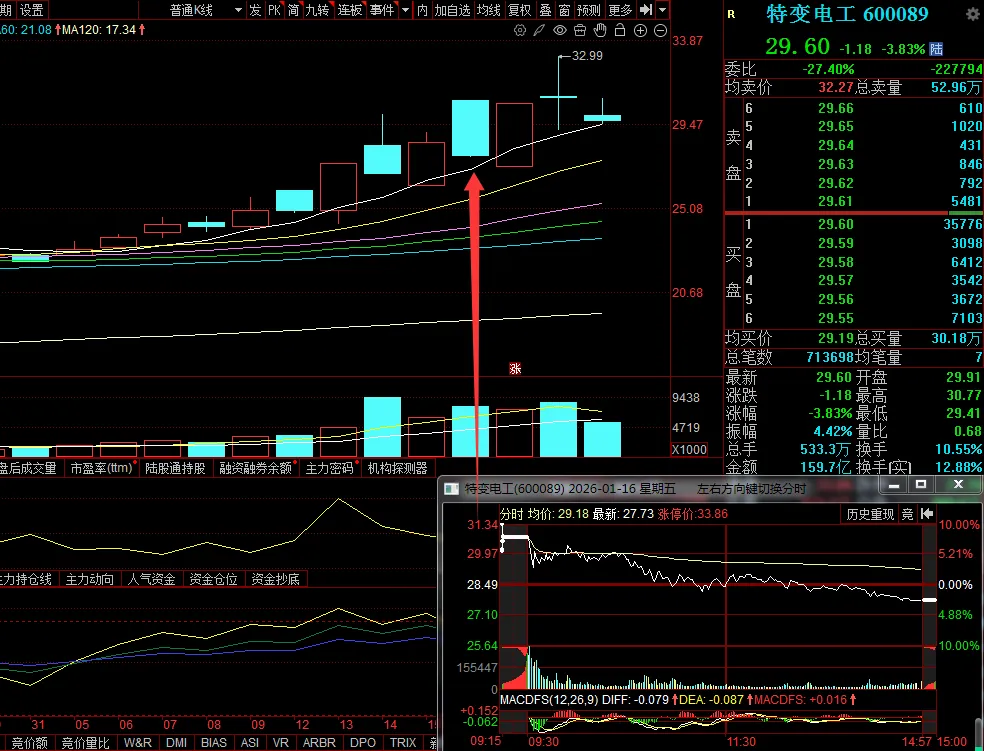Click the 内 toolbar button
This screenshot has height=751, width=984.
(422, 9)
